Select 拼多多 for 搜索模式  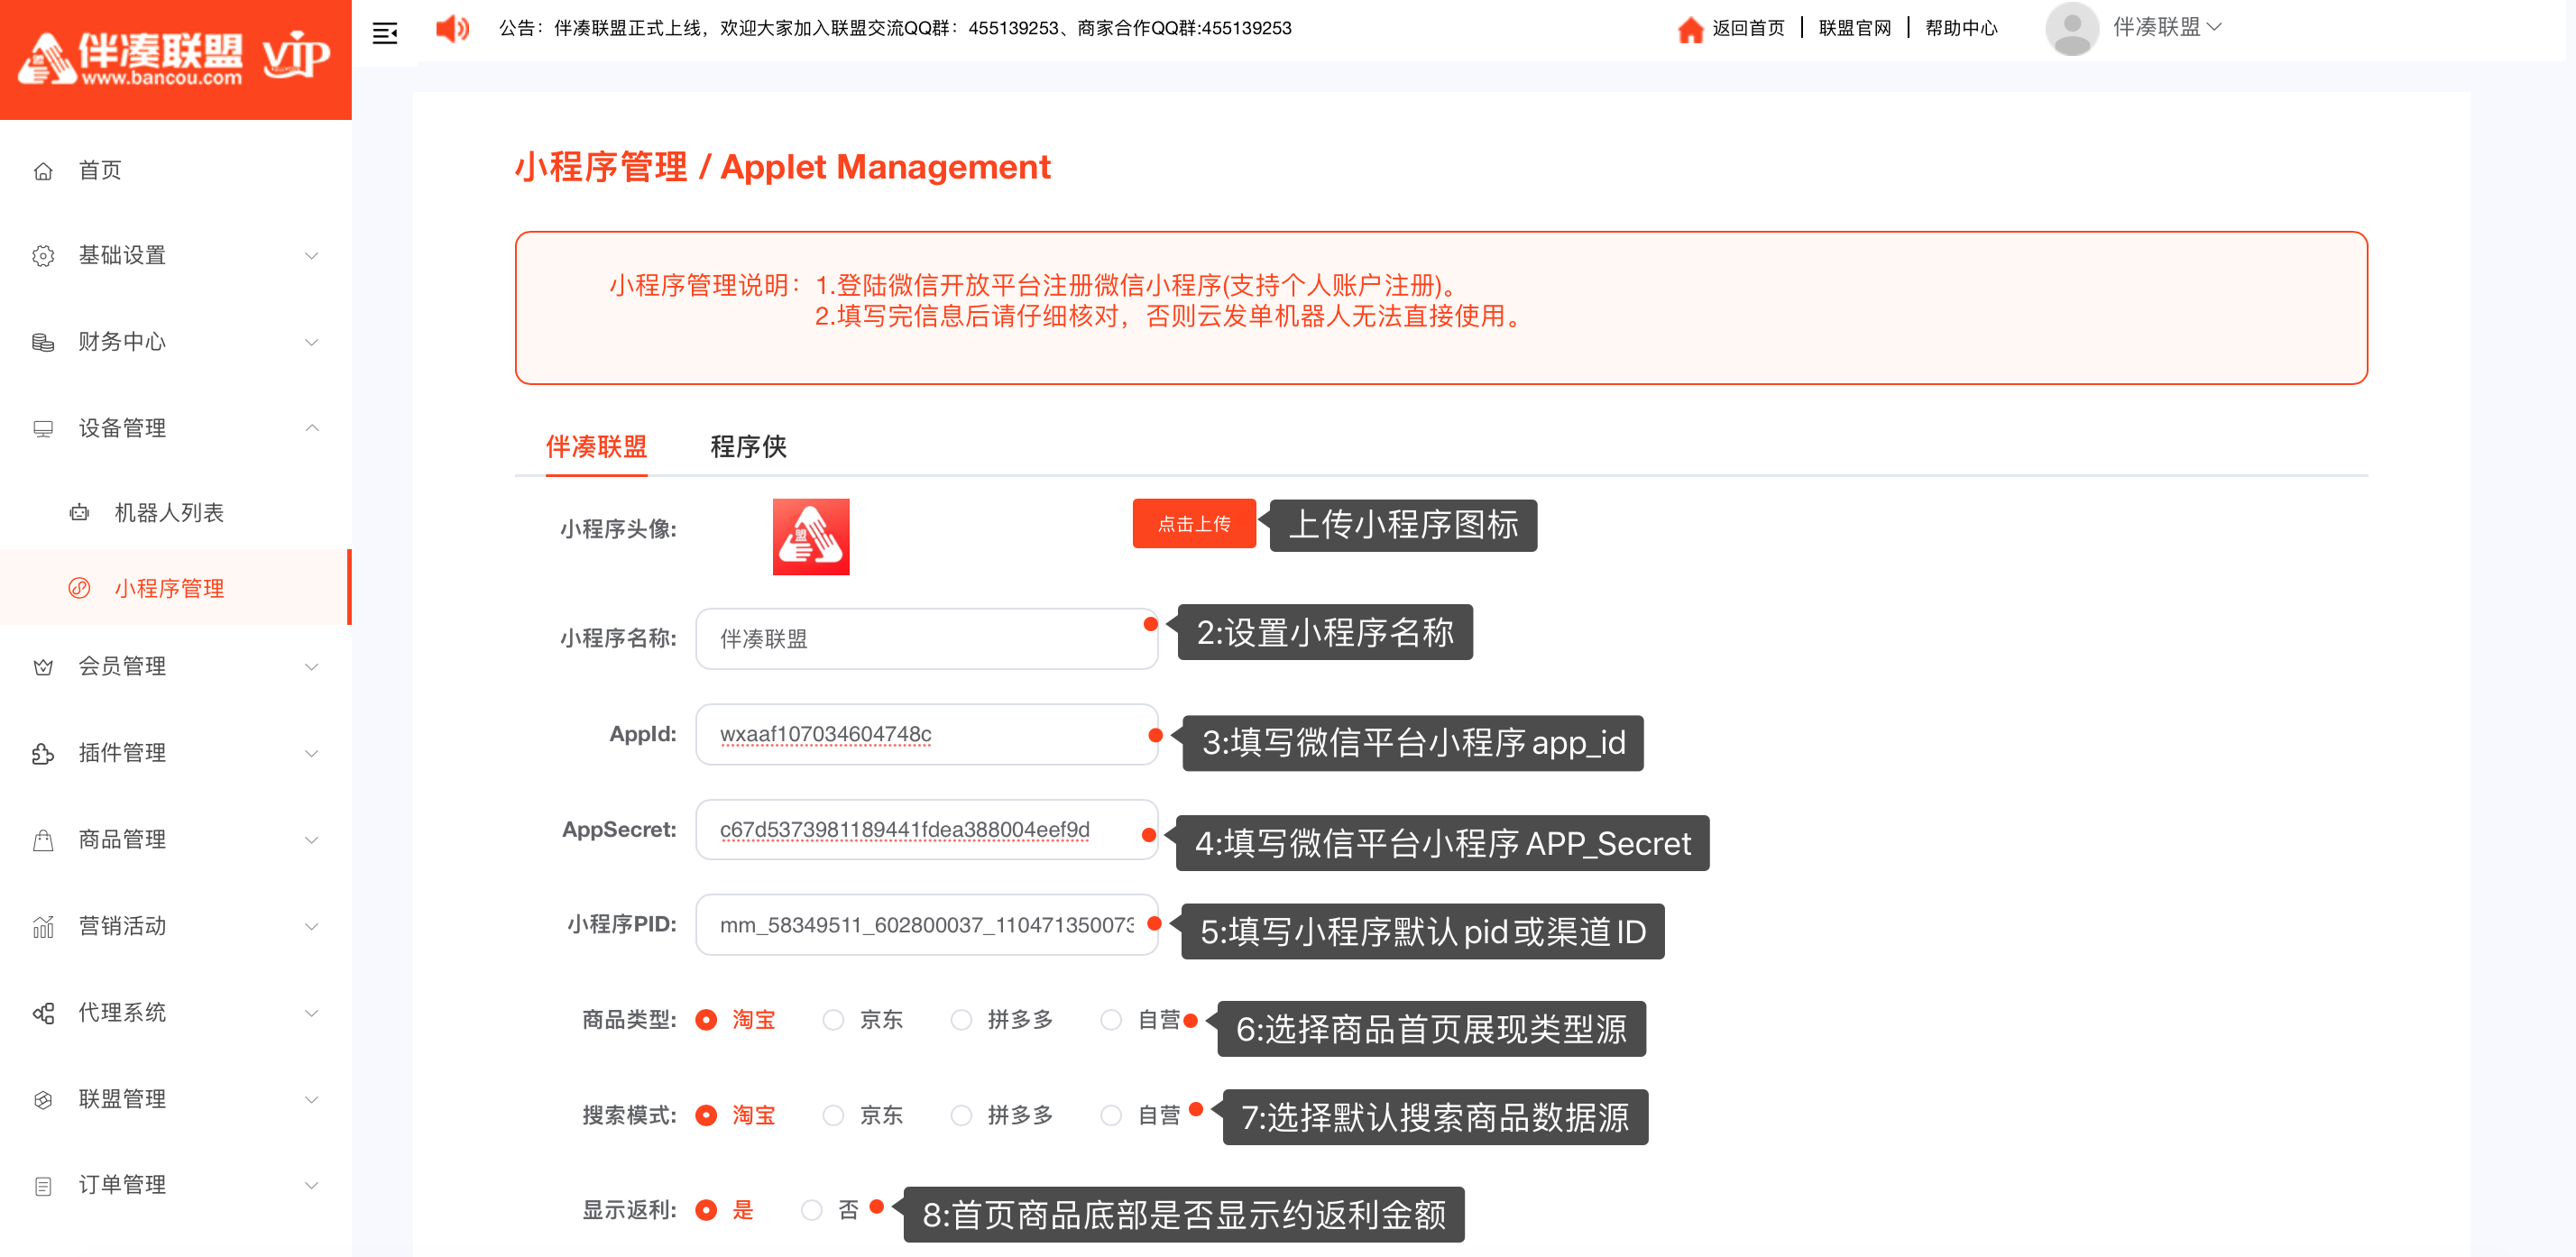[x=961, y=1115]
